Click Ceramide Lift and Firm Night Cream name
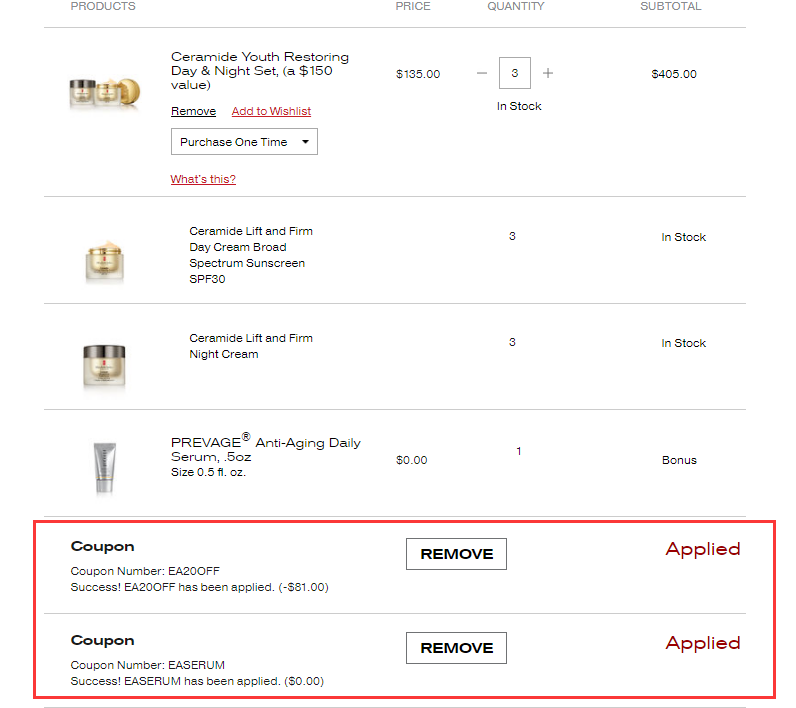796x708 pixels. [250, 346]
